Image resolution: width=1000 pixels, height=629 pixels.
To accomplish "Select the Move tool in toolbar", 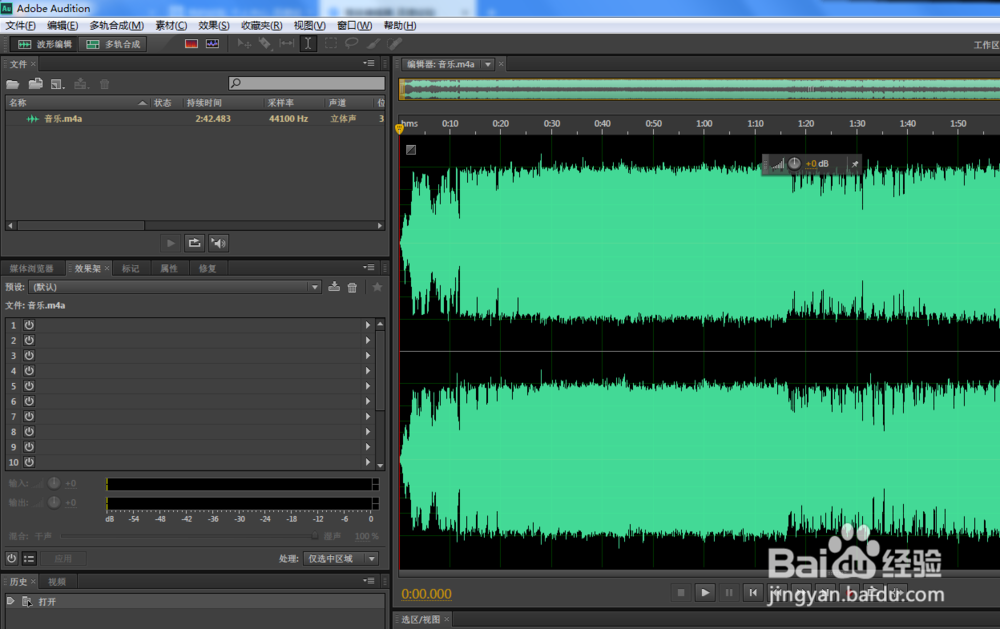I will pyautogui.click(x=244, y=43).
